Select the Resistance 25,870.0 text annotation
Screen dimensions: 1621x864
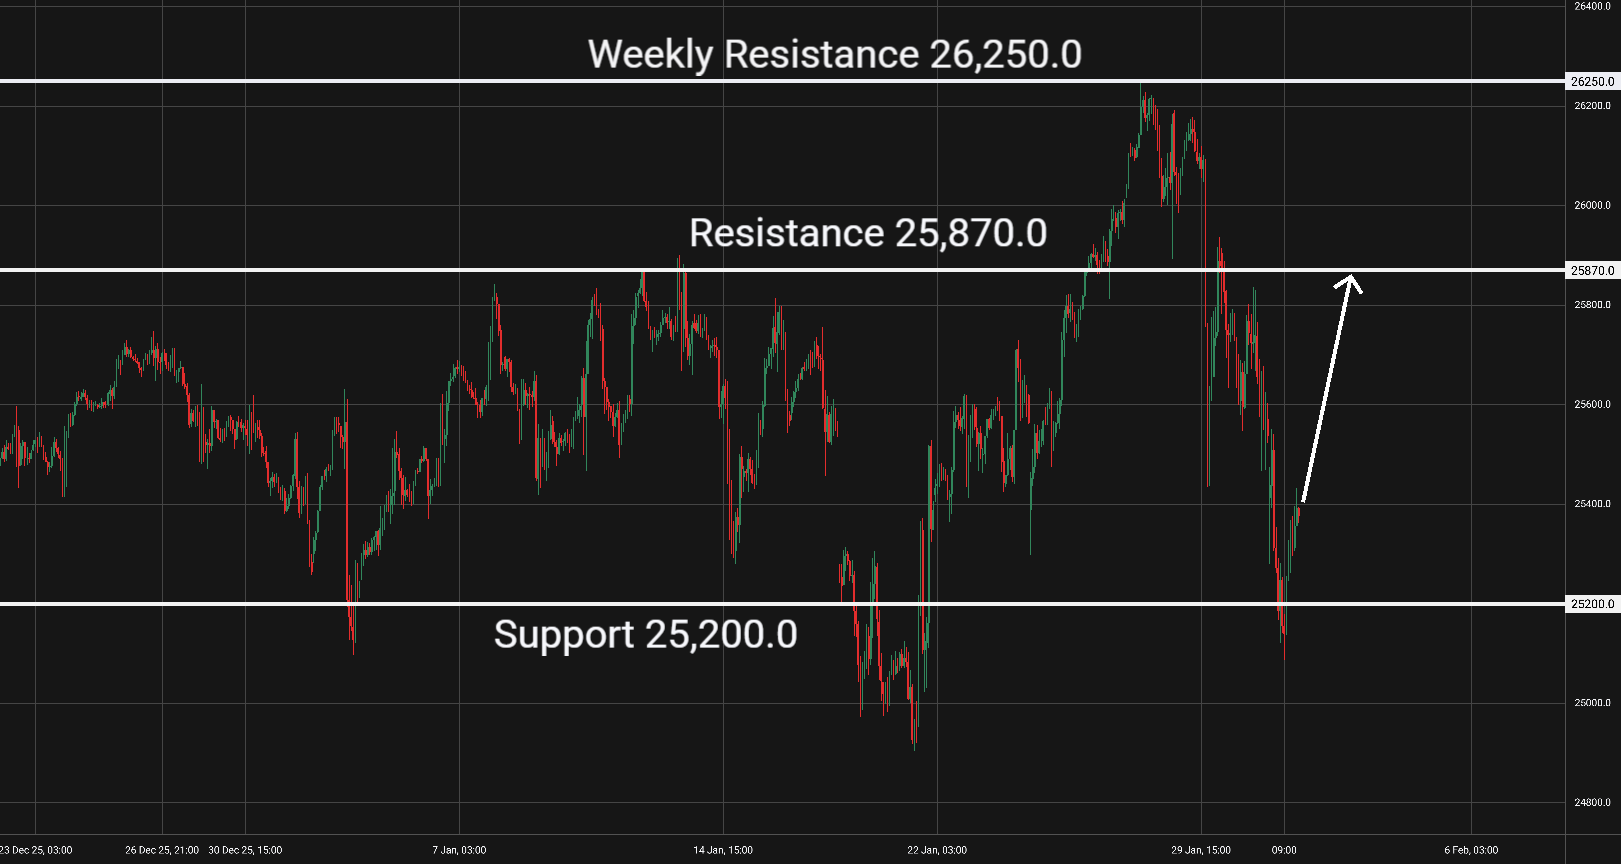click(x=868, y=233)
